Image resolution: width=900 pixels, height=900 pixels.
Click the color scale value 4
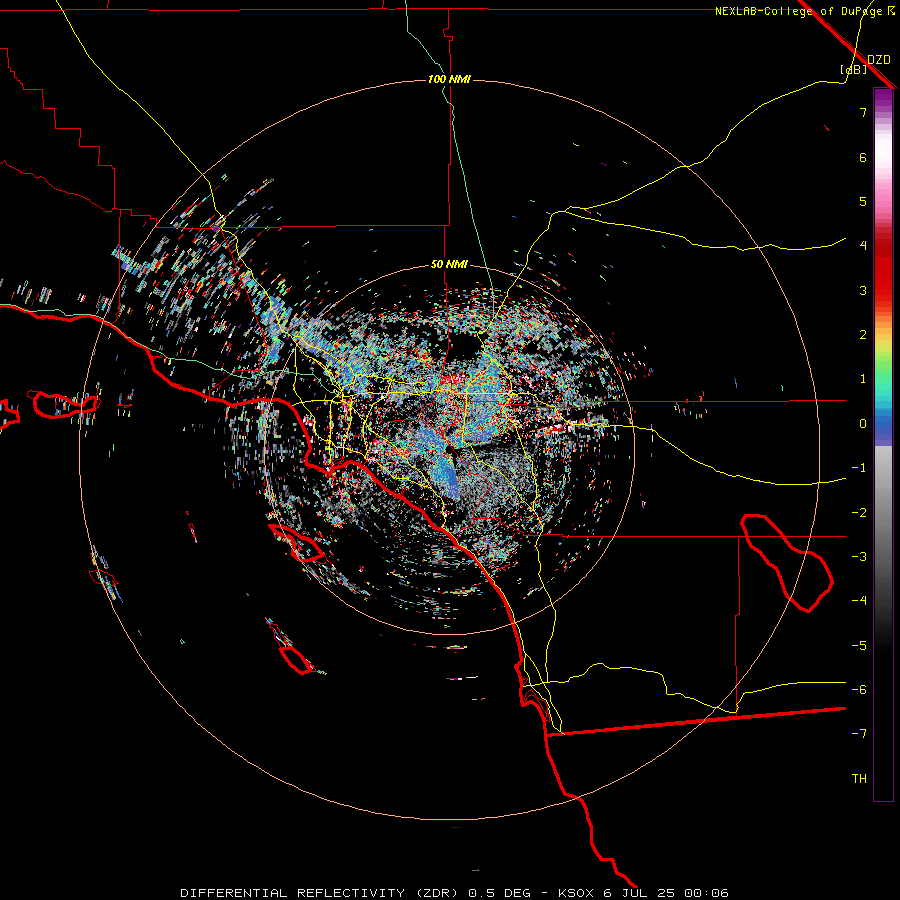863,246
